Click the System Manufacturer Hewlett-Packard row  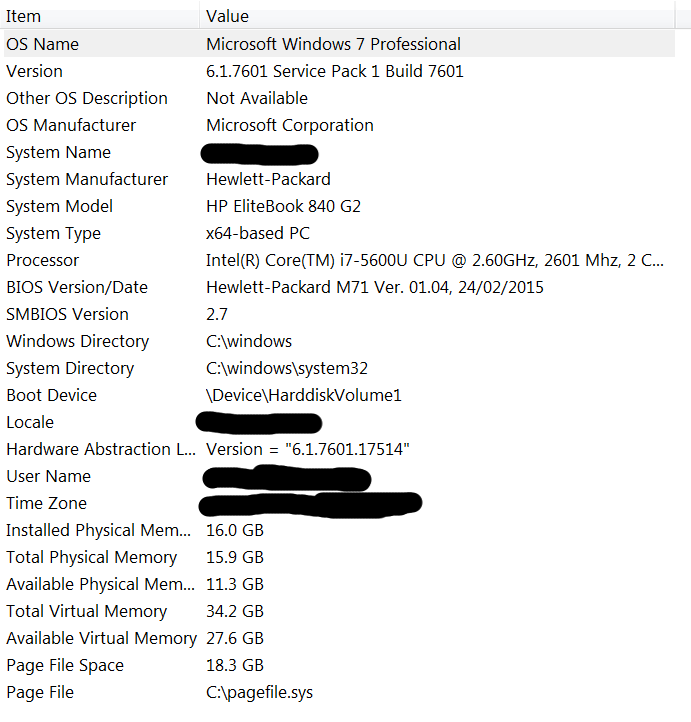coord(267,179)
